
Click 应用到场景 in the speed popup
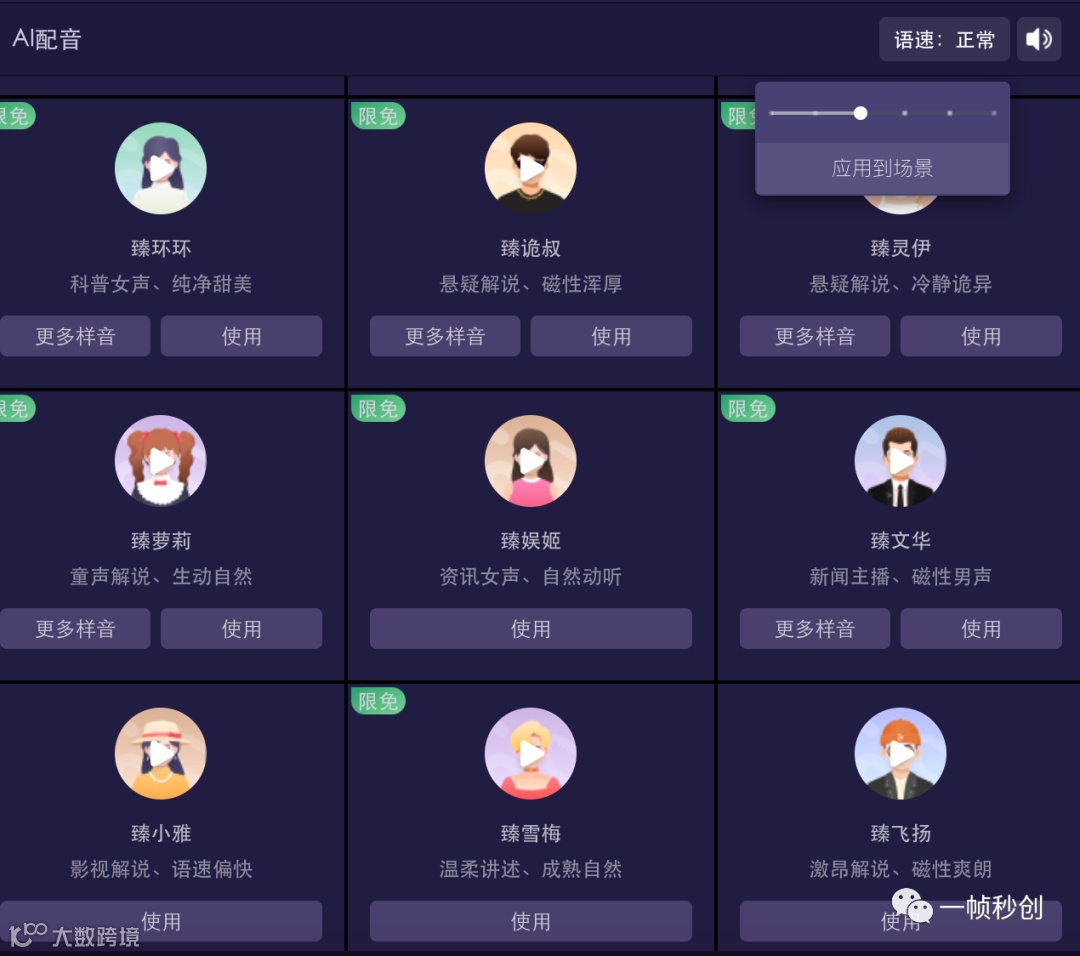(882, 168)
